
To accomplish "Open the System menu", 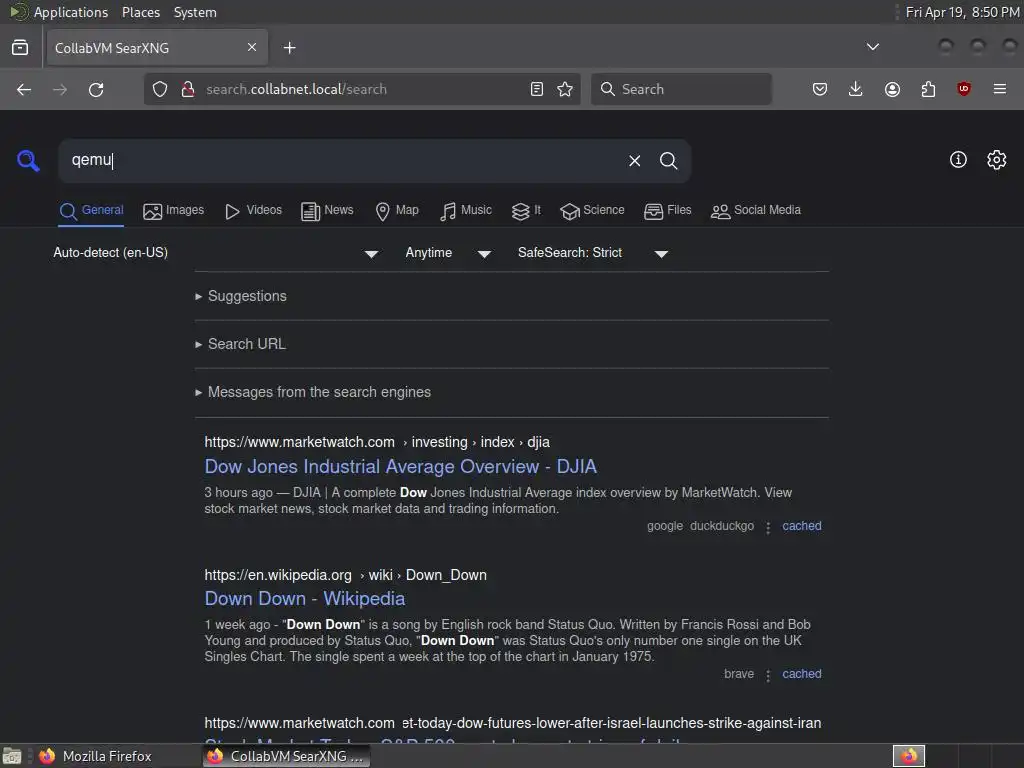I will pyautogui.click(x=195, y=12).
